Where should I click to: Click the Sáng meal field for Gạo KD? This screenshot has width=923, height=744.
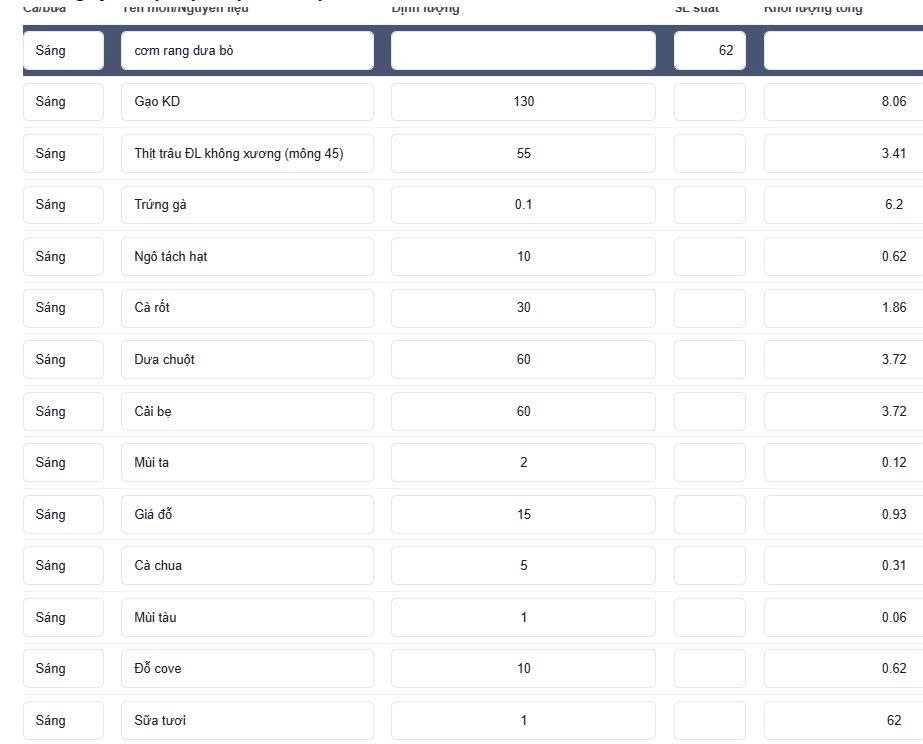tap(64, 102)
